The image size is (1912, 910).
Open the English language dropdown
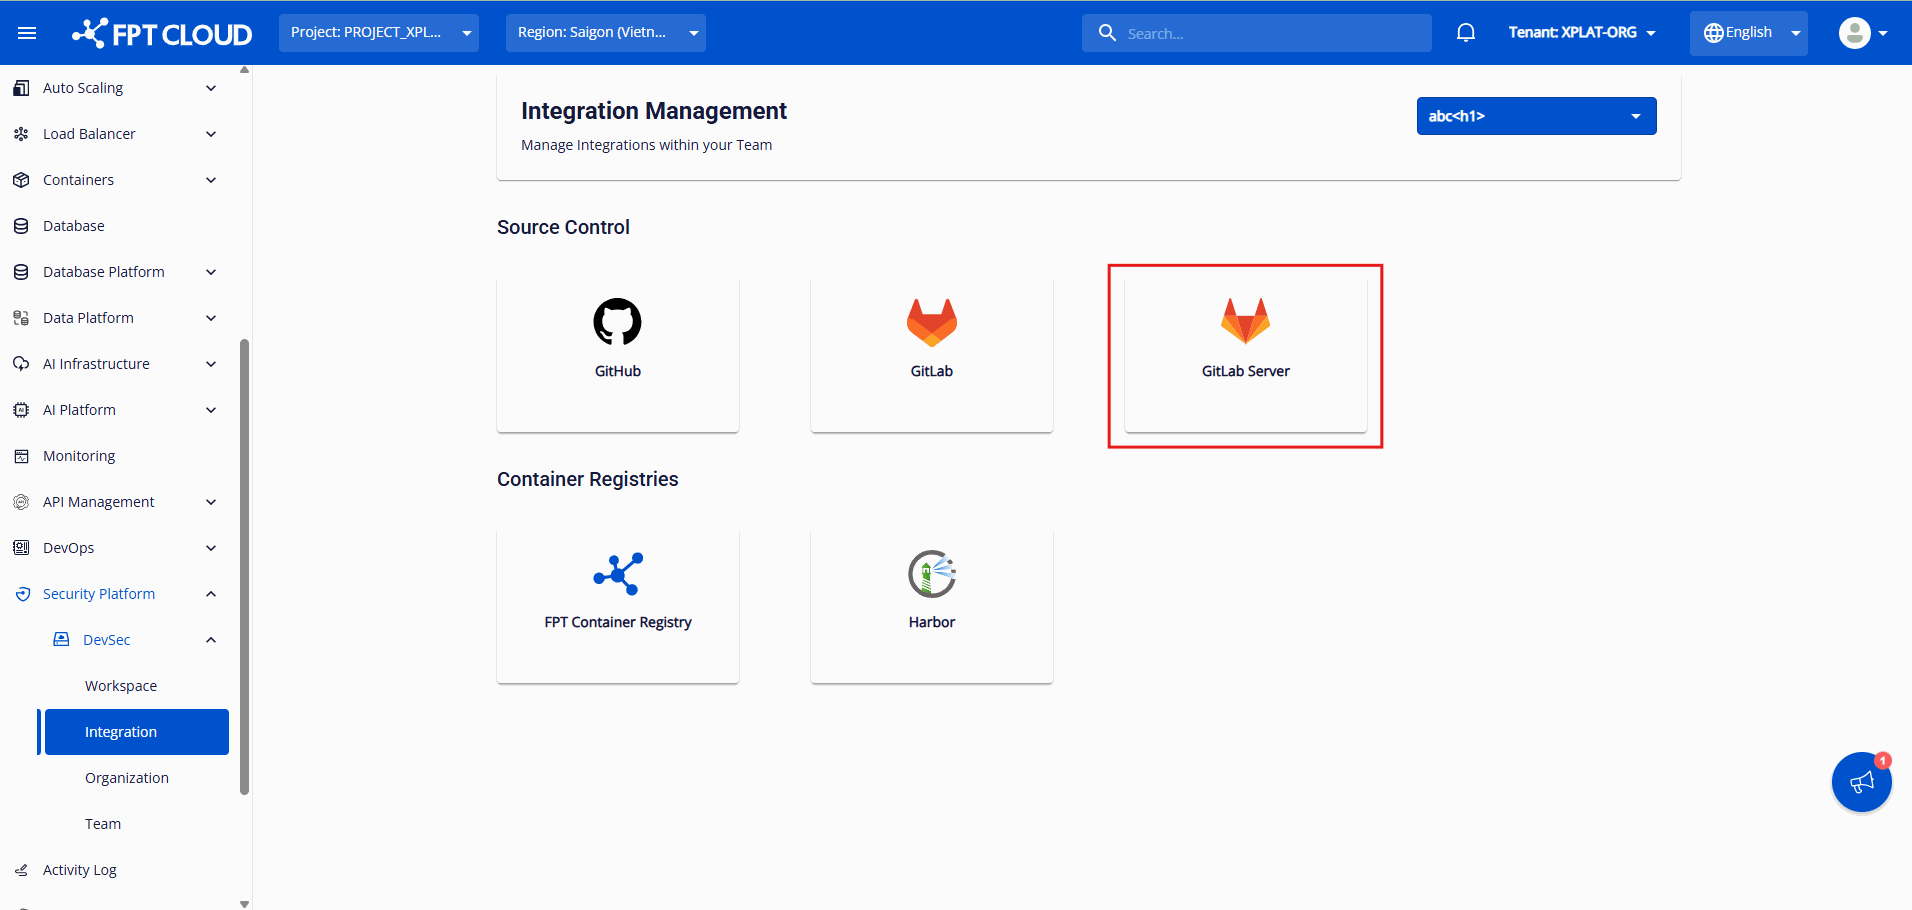(x=1749, y=33)
